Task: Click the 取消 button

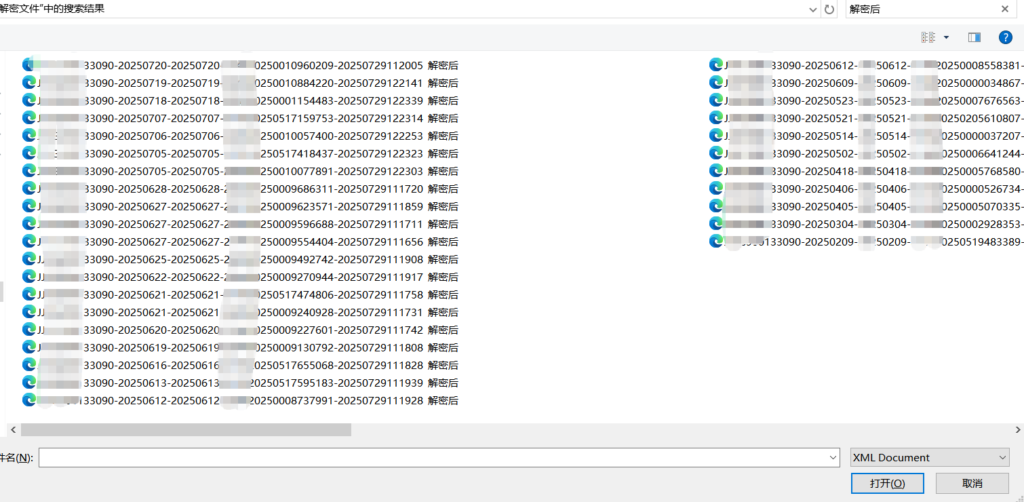Action: pyautogui.click(x=971, y=483)
